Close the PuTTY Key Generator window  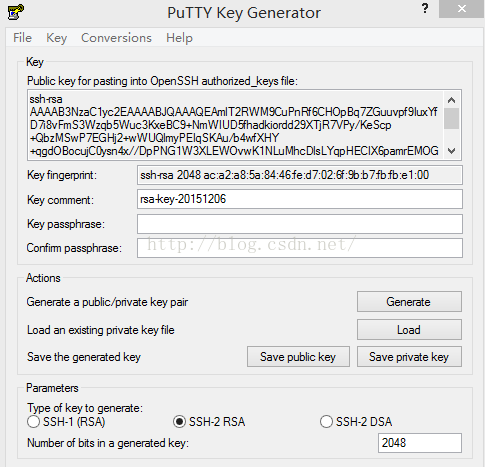click(462, 9)
